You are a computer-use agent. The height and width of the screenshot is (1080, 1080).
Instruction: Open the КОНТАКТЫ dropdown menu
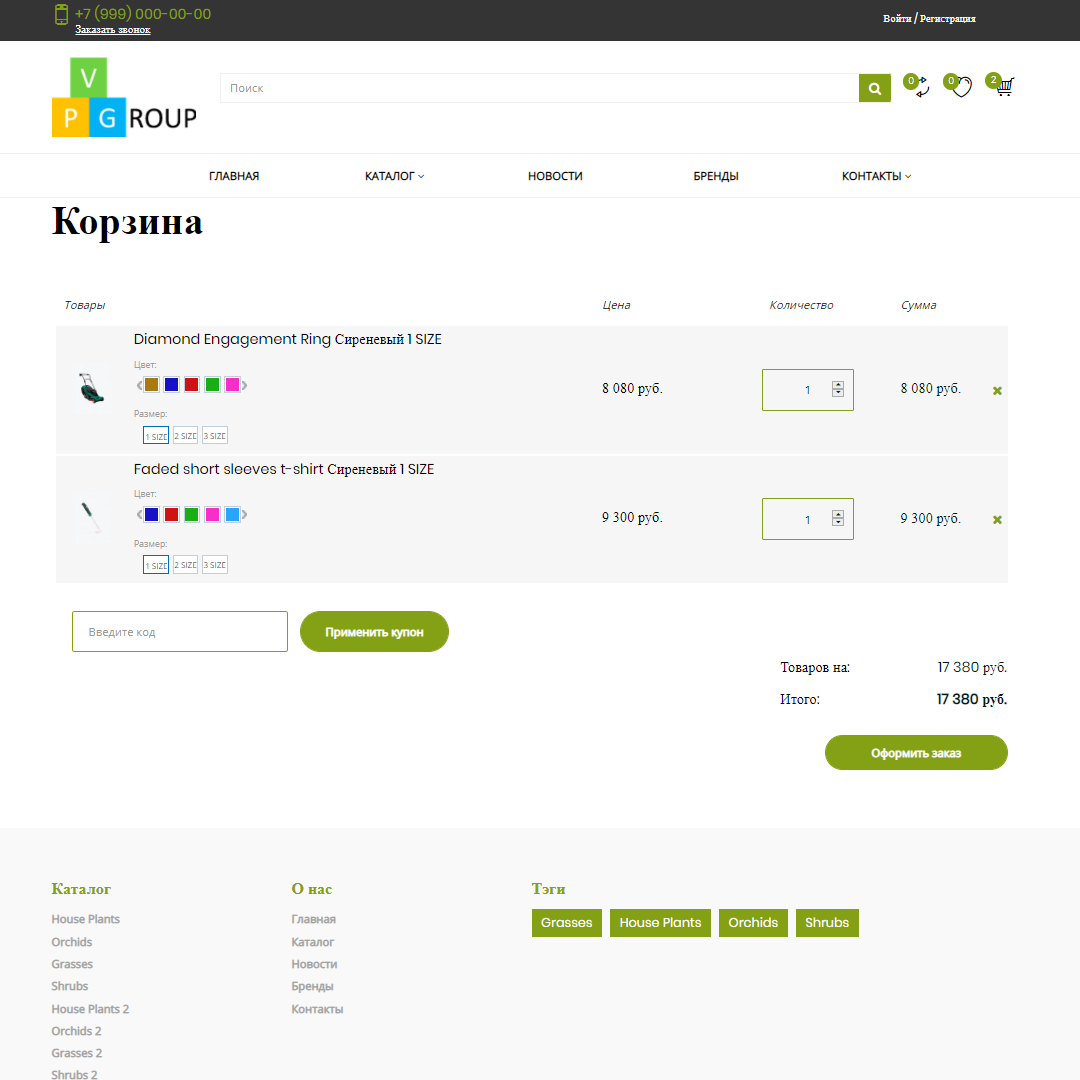[x=876, y=175]
